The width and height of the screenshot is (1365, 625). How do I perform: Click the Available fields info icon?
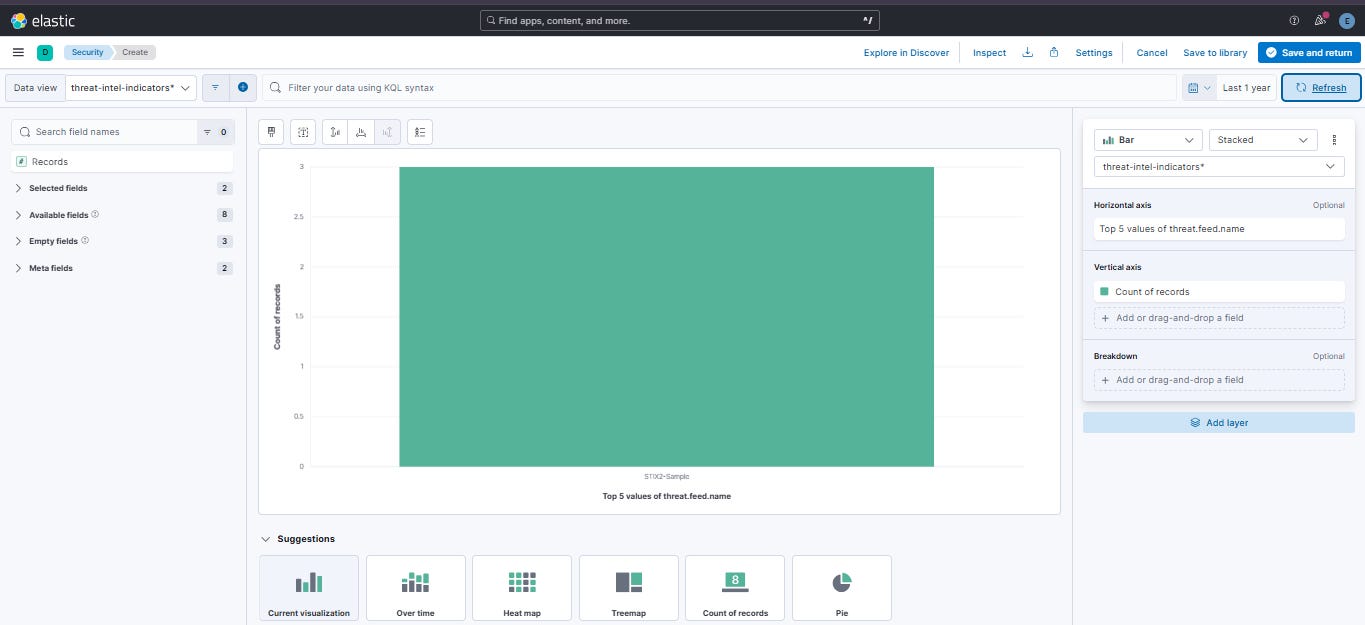click(95, 214)
